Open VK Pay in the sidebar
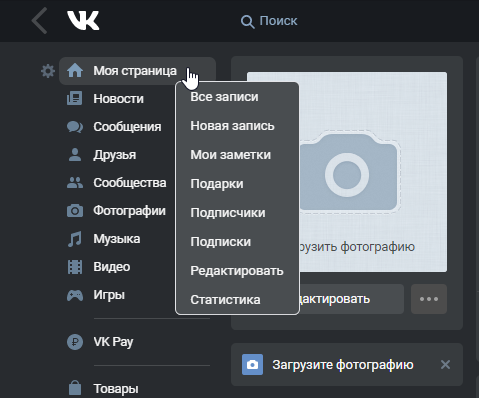This screenshot has width=479, height=398. (113, 342)
